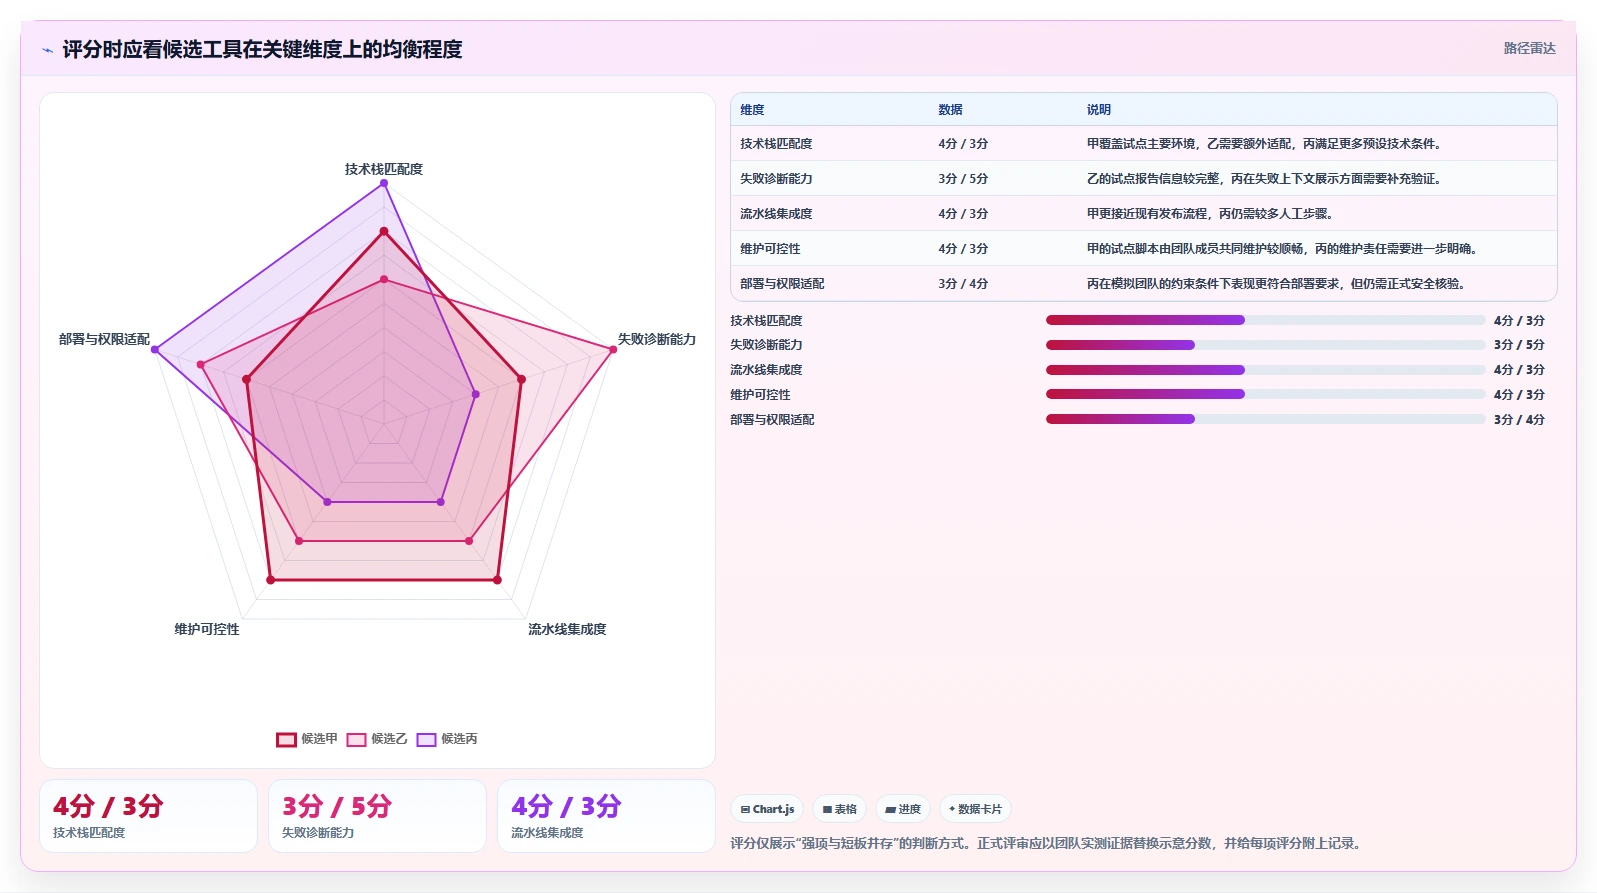Click the 表格 tag
This screenshot has width=1597, height=893.
[x=839, y=809]
